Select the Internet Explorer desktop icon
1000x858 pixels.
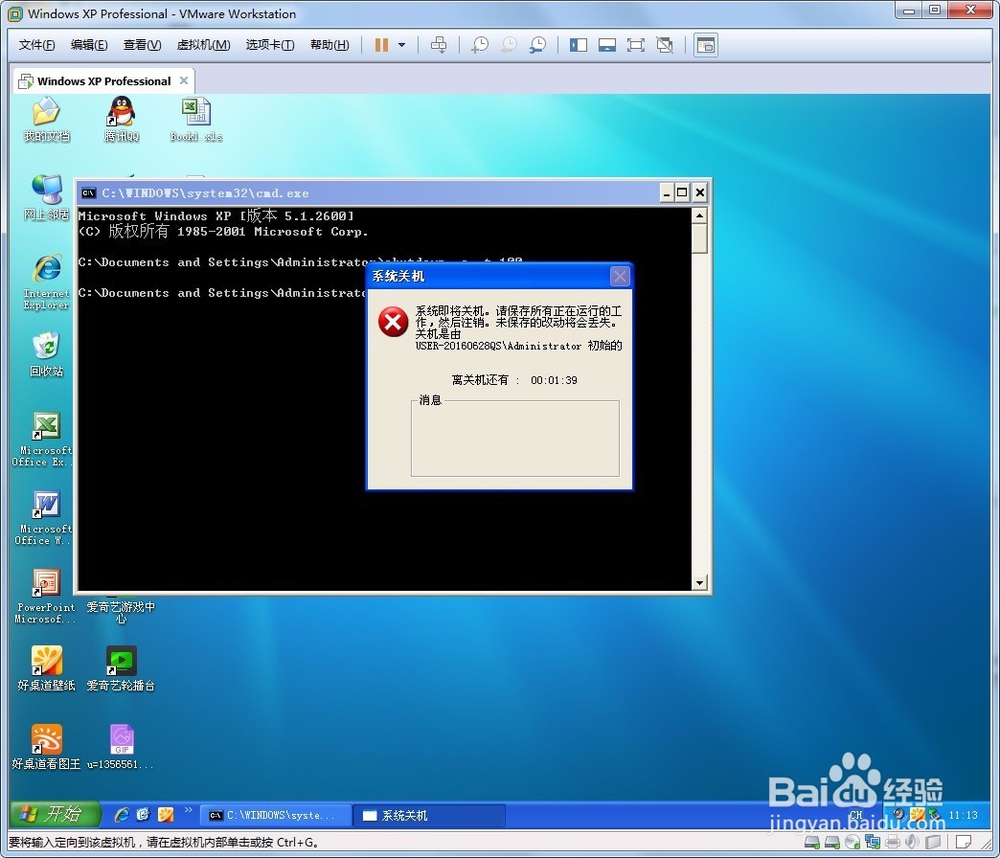tap(46, 282)
